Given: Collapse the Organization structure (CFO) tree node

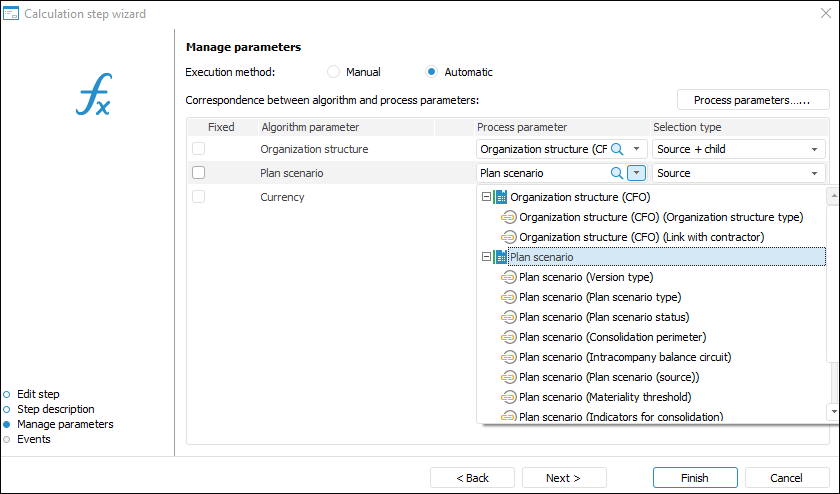Looking at the screenshot, I should pyautogui.click(x=487, y=197).
